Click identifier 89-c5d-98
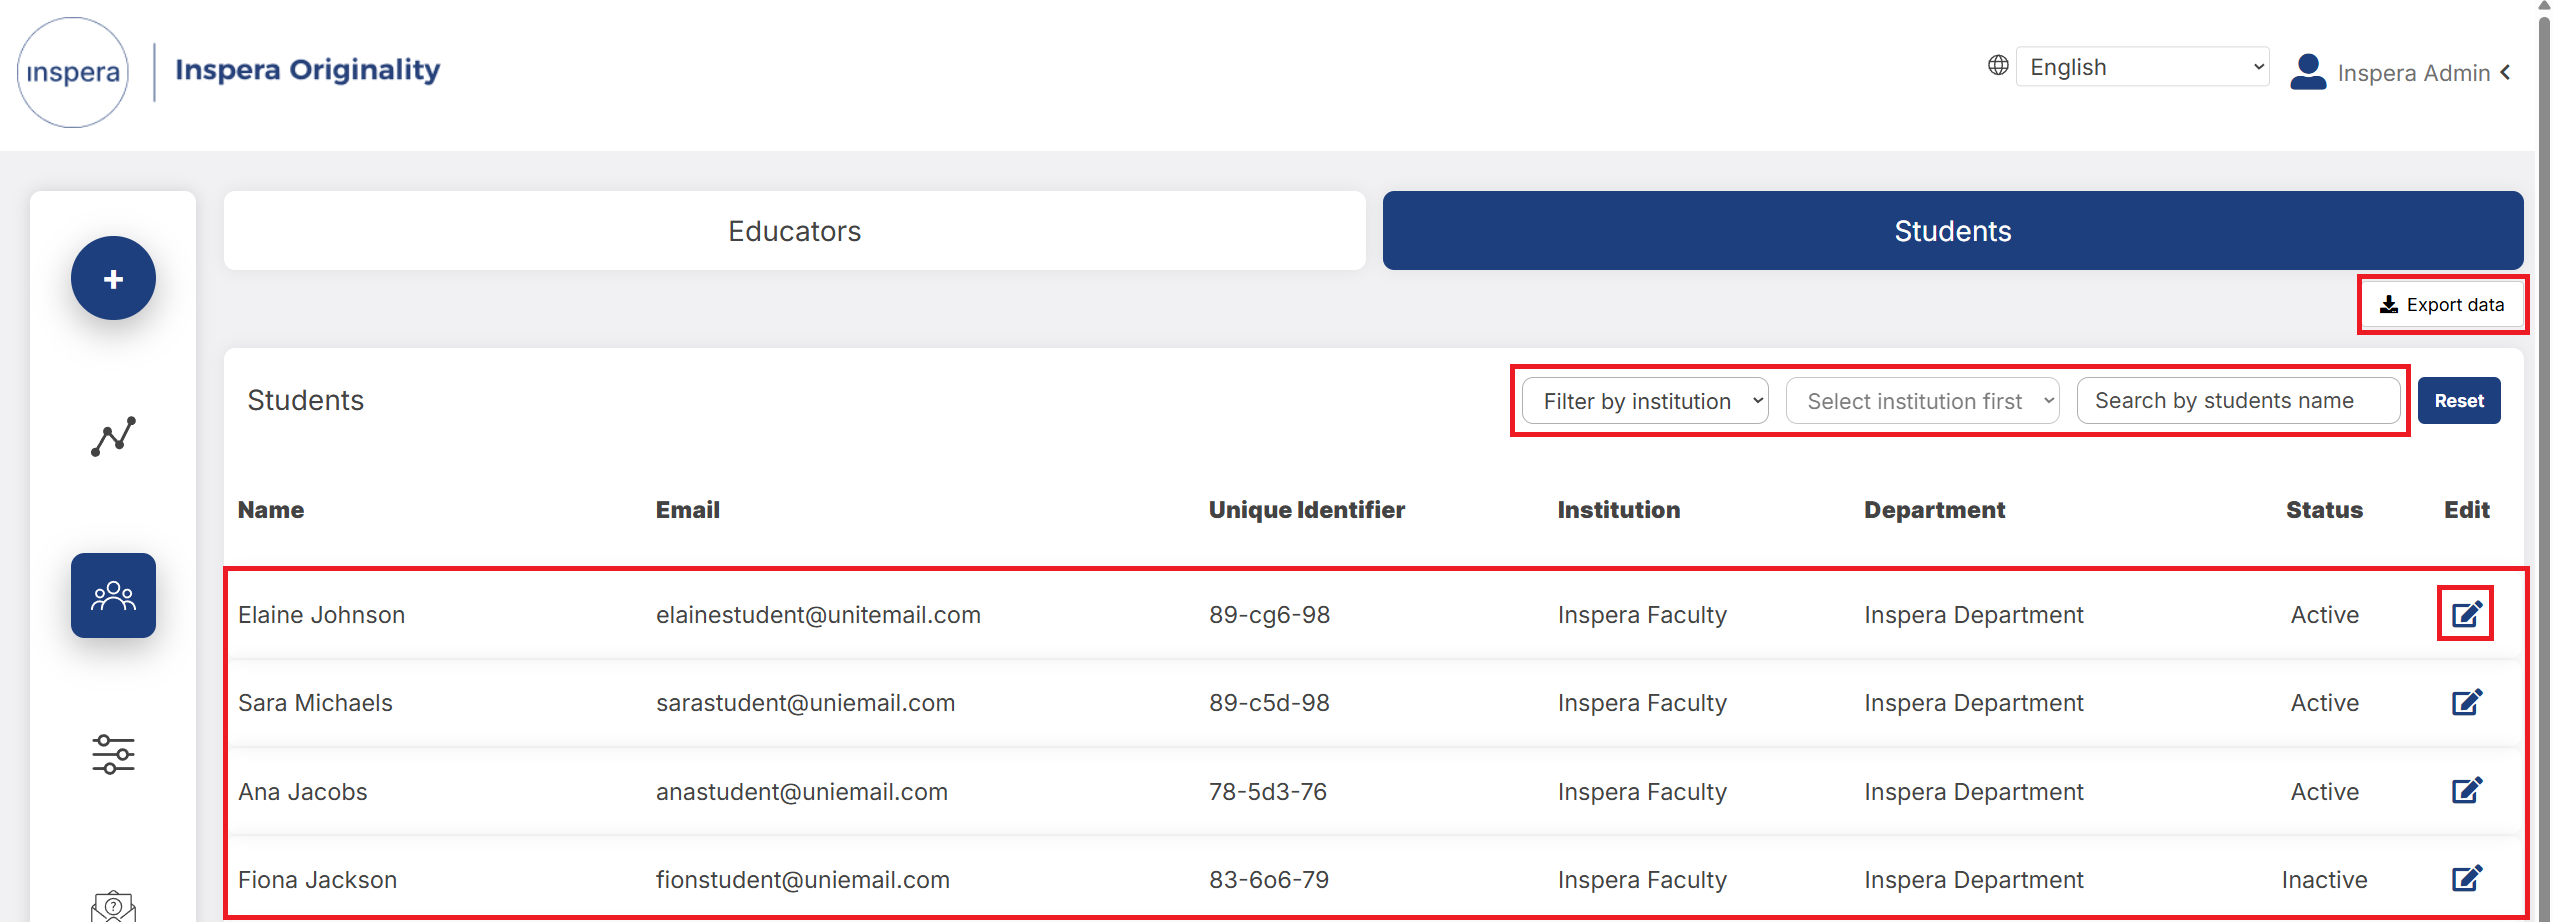This screenshot has width=2553, height=922. (x=1269, y=703)
